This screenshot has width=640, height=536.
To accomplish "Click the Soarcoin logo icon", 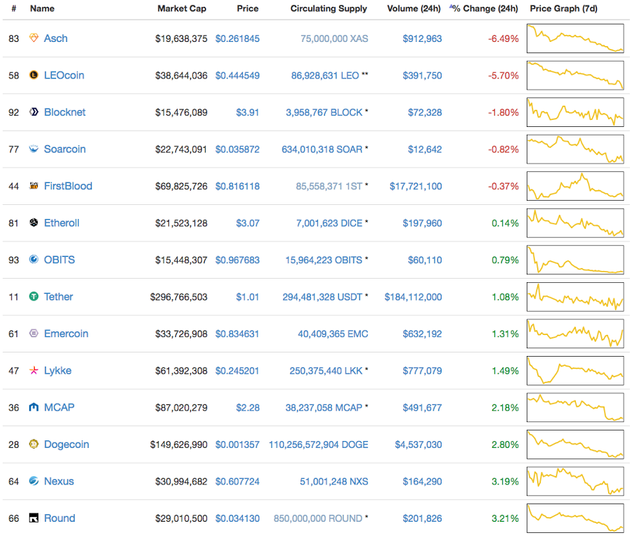I will (34, 149).
